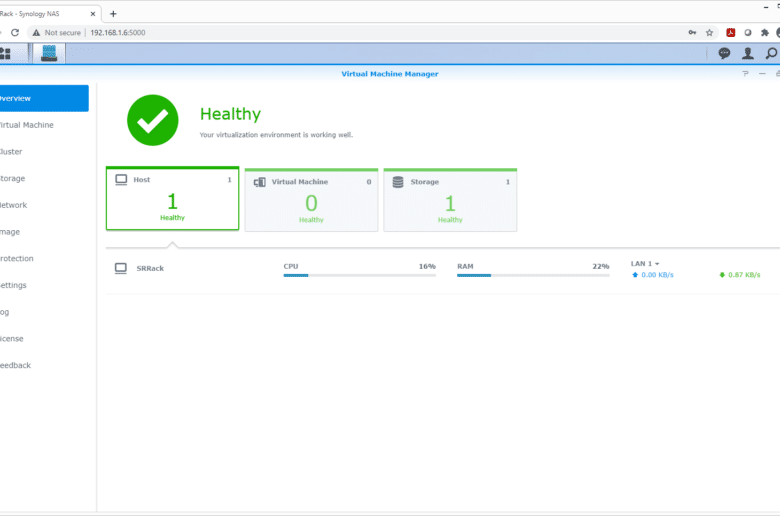Open the Network sidebar section

click(x=44, y=205)
